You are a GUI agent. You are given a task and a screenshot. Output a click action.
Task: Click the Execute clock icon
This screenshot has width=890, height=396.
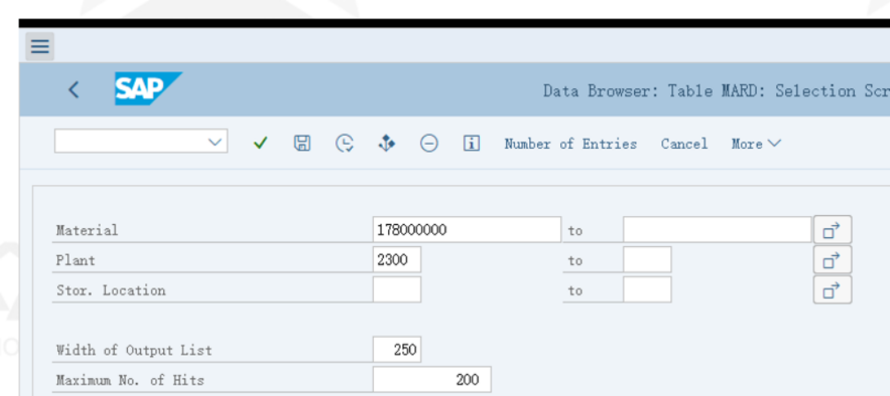(344, 144)
